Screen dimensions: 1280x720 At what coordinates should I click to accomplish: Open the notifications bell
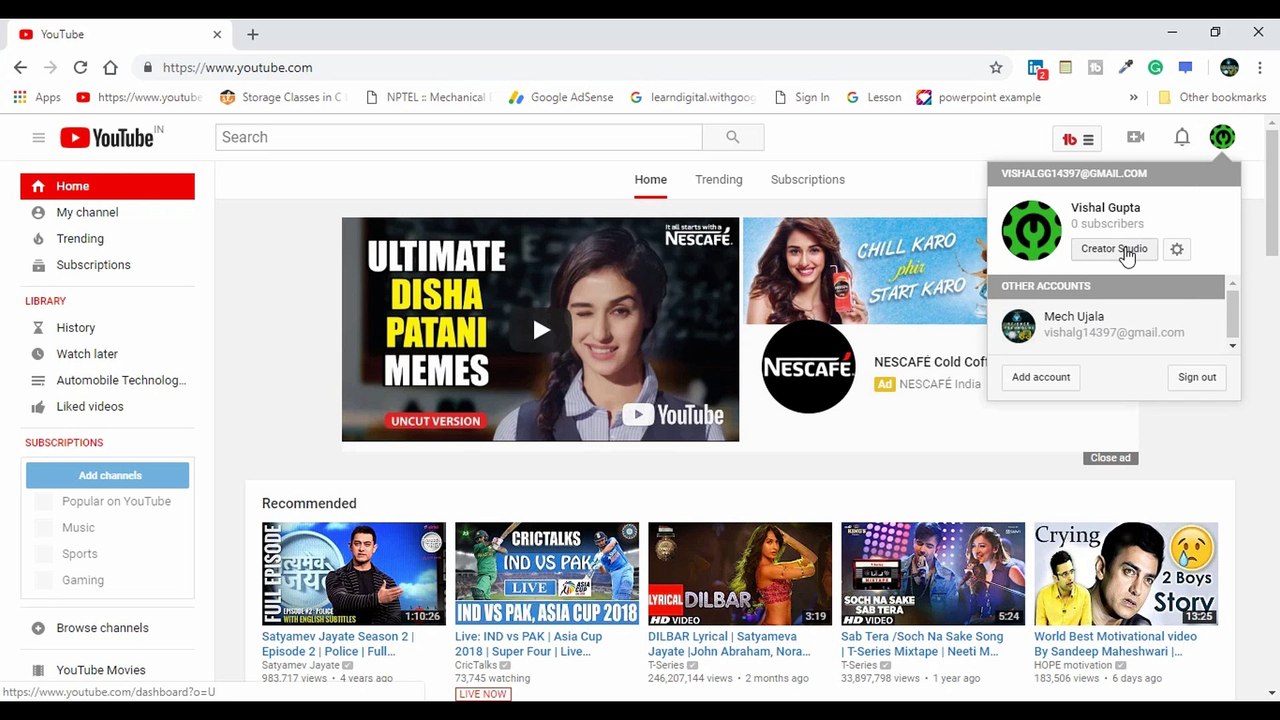click(x=1182, y=137)
